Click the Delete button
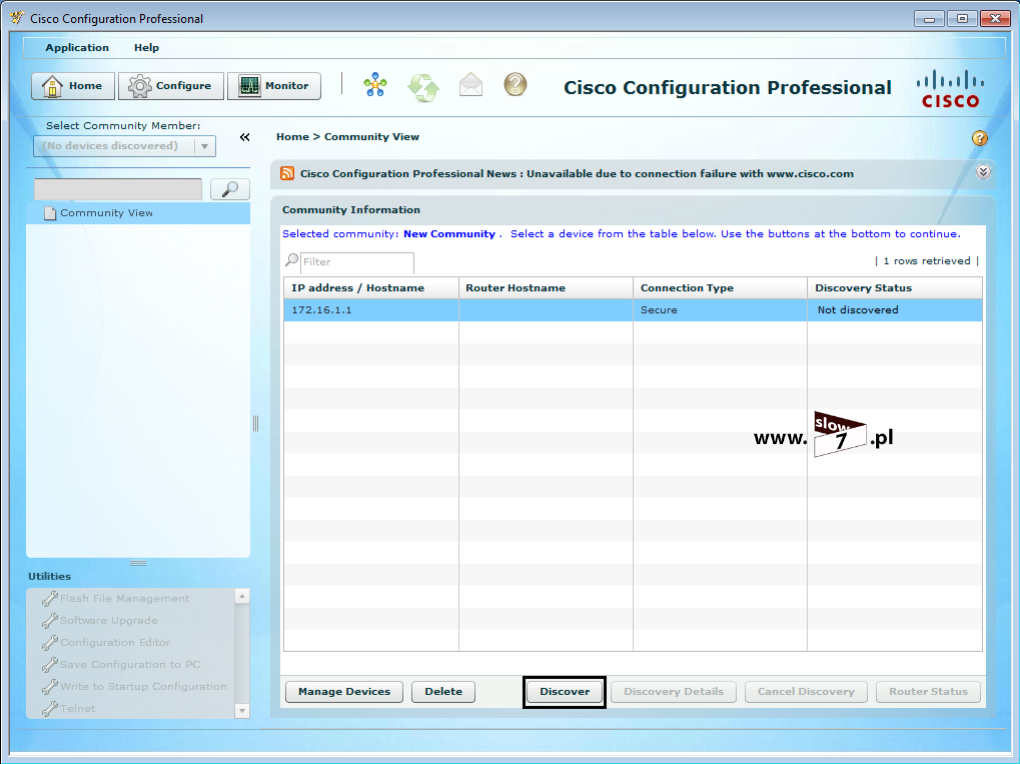1020x764 pixels. tap(444, 692)
